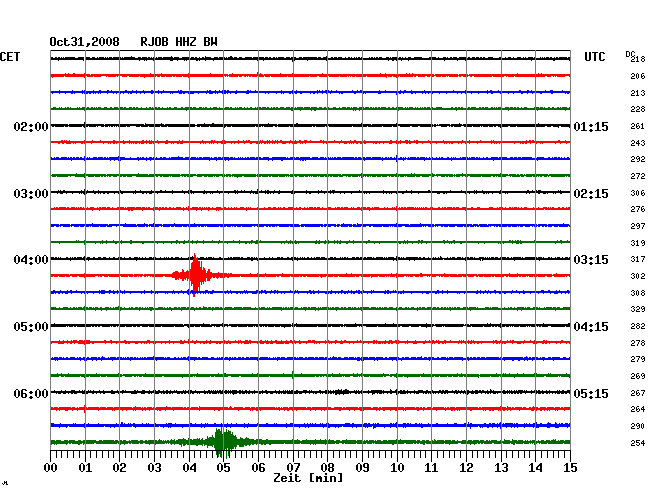Click the DC offset value 264

pyautogui.click(x=638, y=409)
